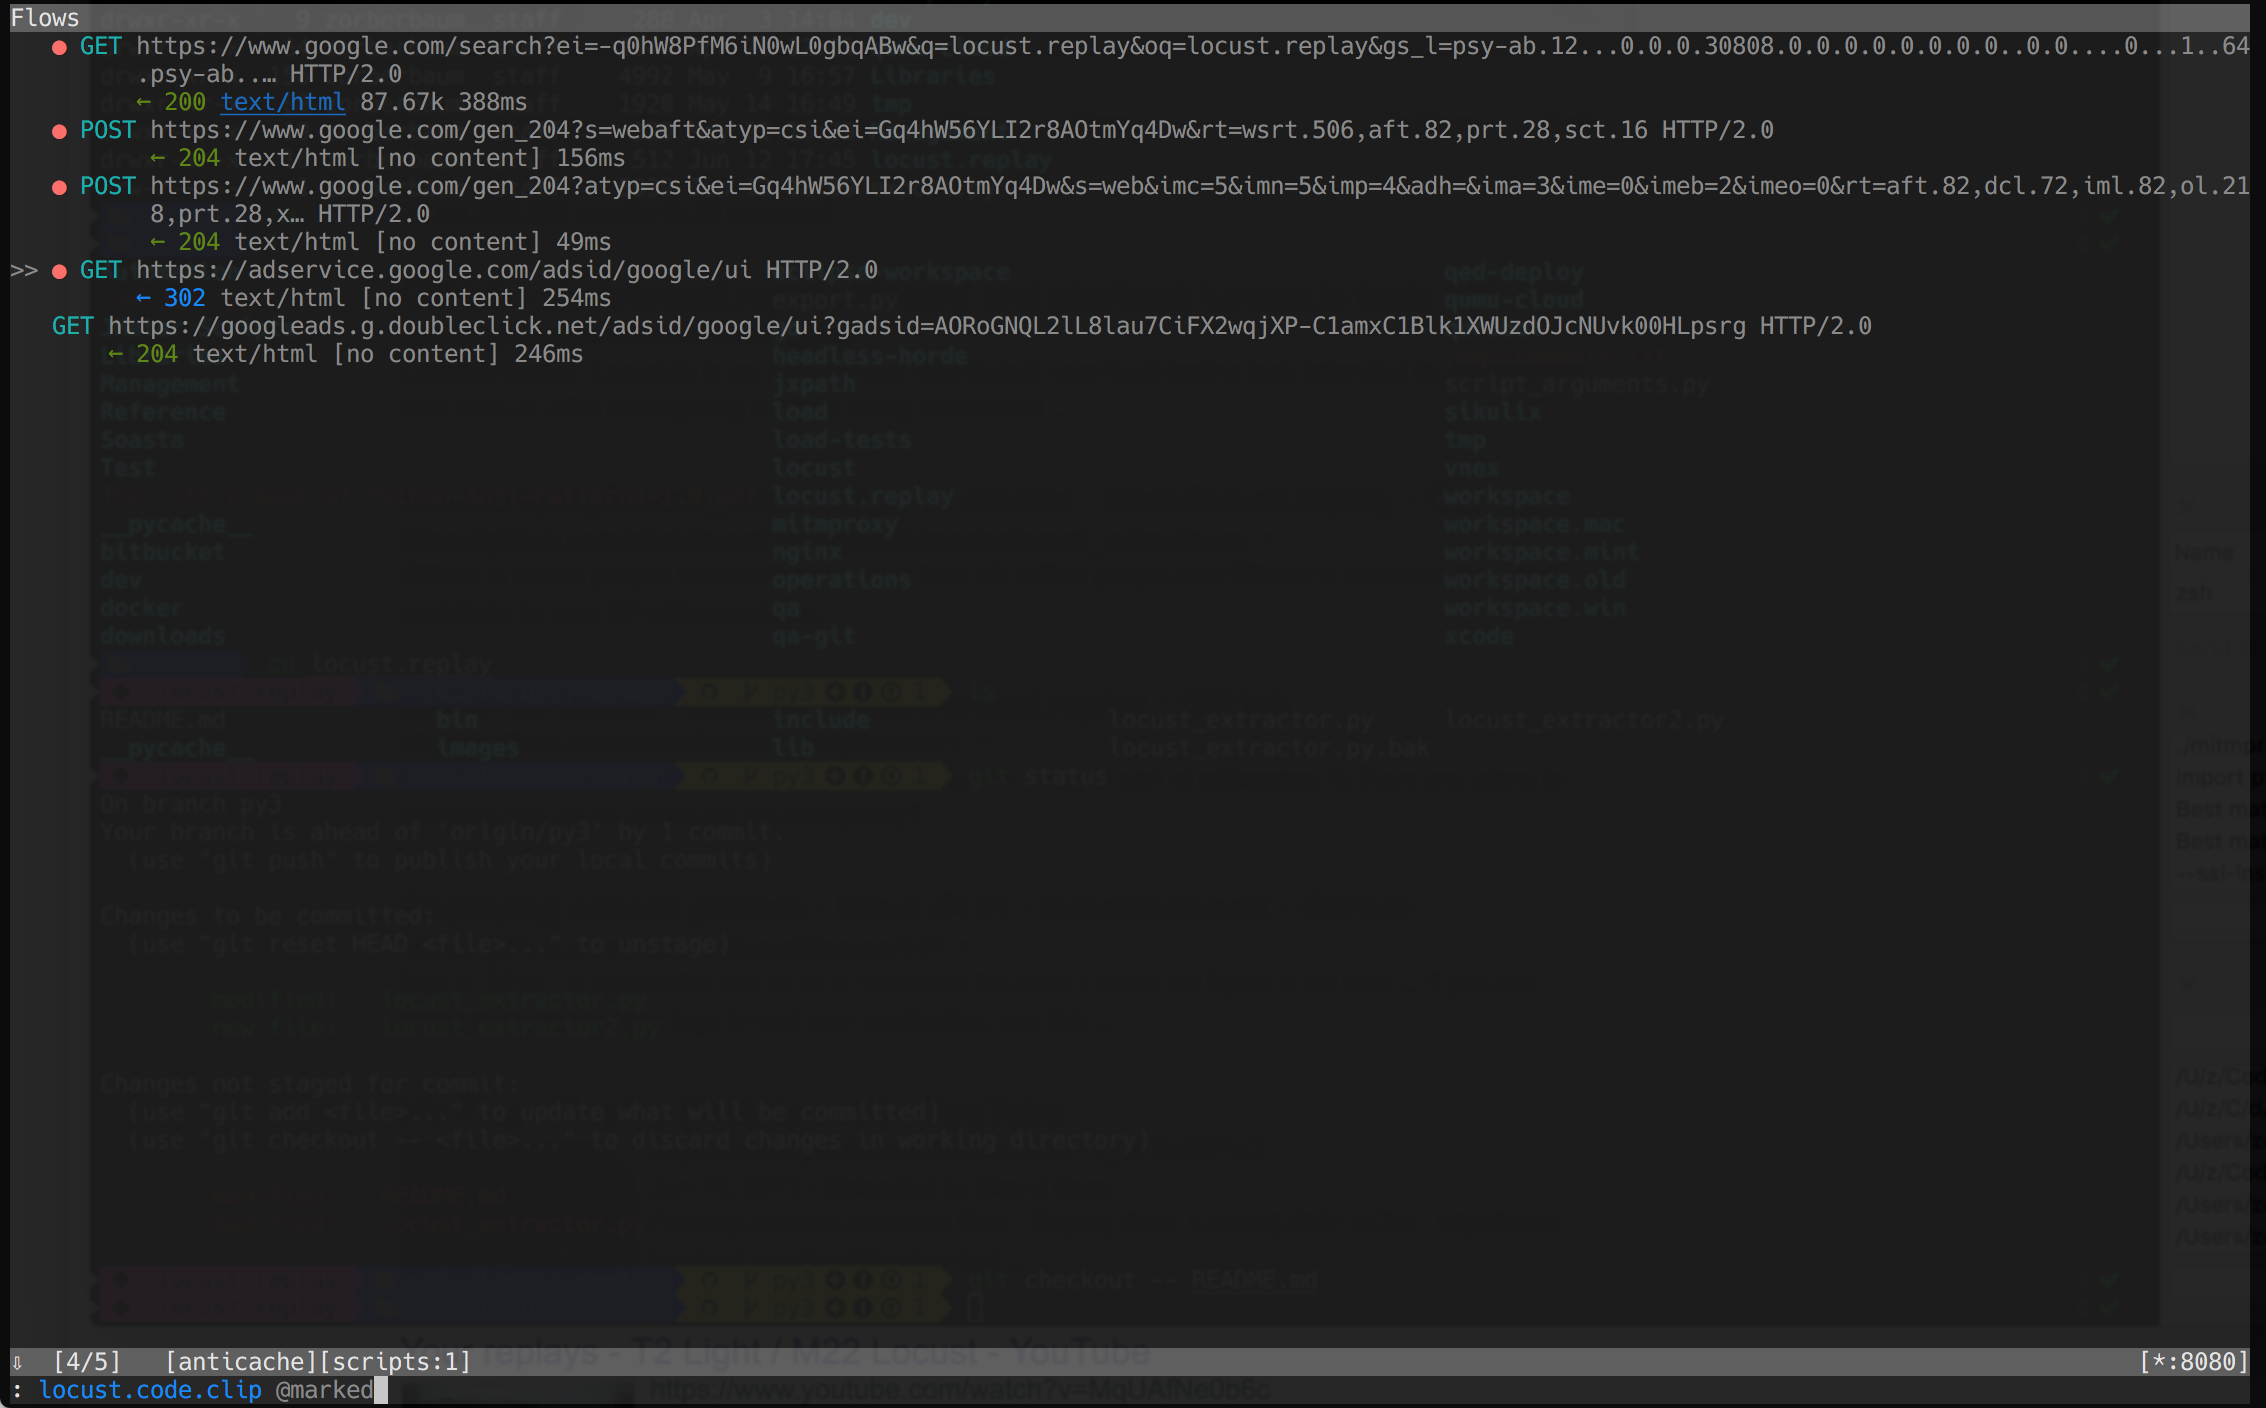The height and width of the screenshot is (1408, 2266).
Task: Click response arrow beside the 302 status
Action: point(143,298)
